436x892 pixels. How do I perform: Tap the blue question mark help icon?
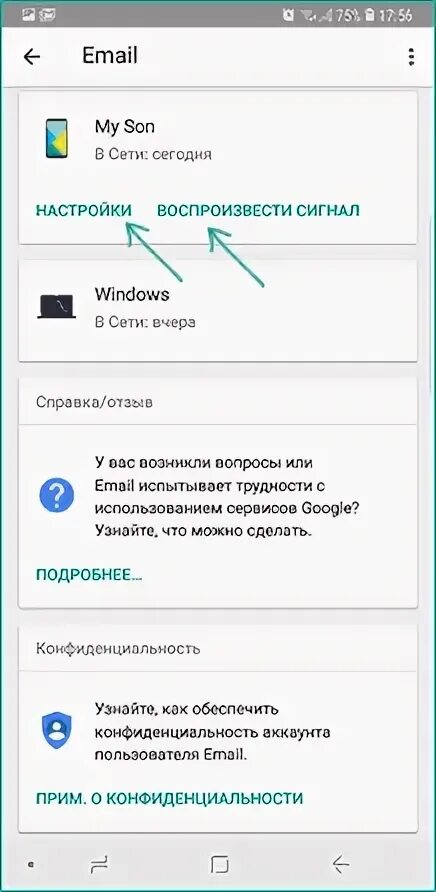point(56,494)
